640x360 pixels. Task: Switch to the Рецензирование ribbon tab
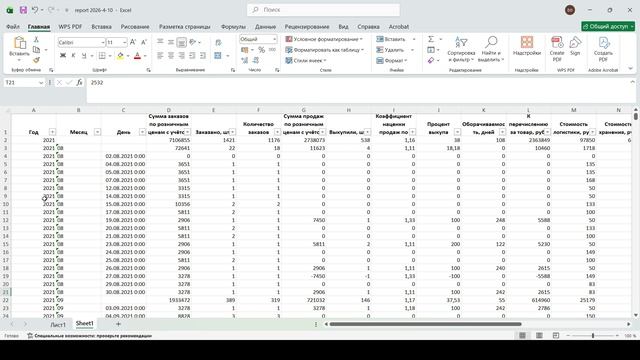(x=307, y=27)
